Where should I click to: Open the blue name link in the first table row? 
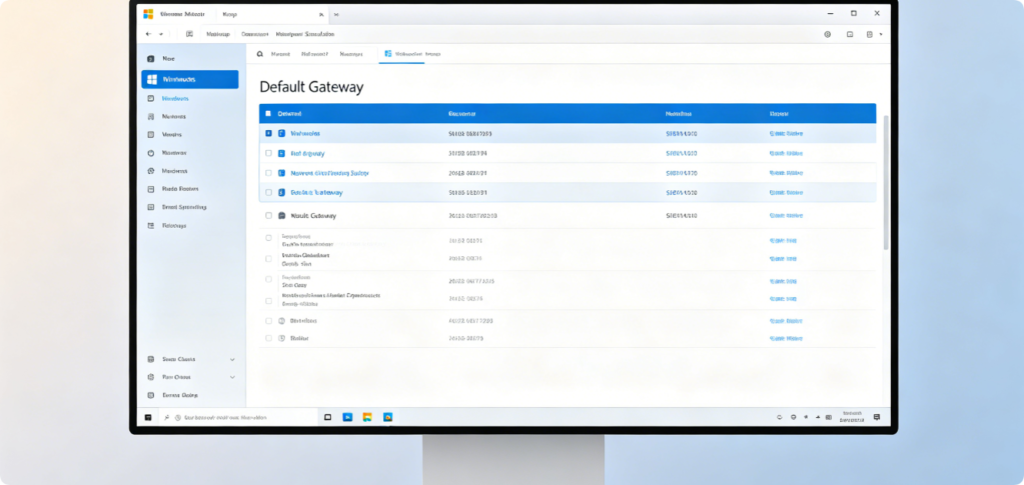[305, 133]
